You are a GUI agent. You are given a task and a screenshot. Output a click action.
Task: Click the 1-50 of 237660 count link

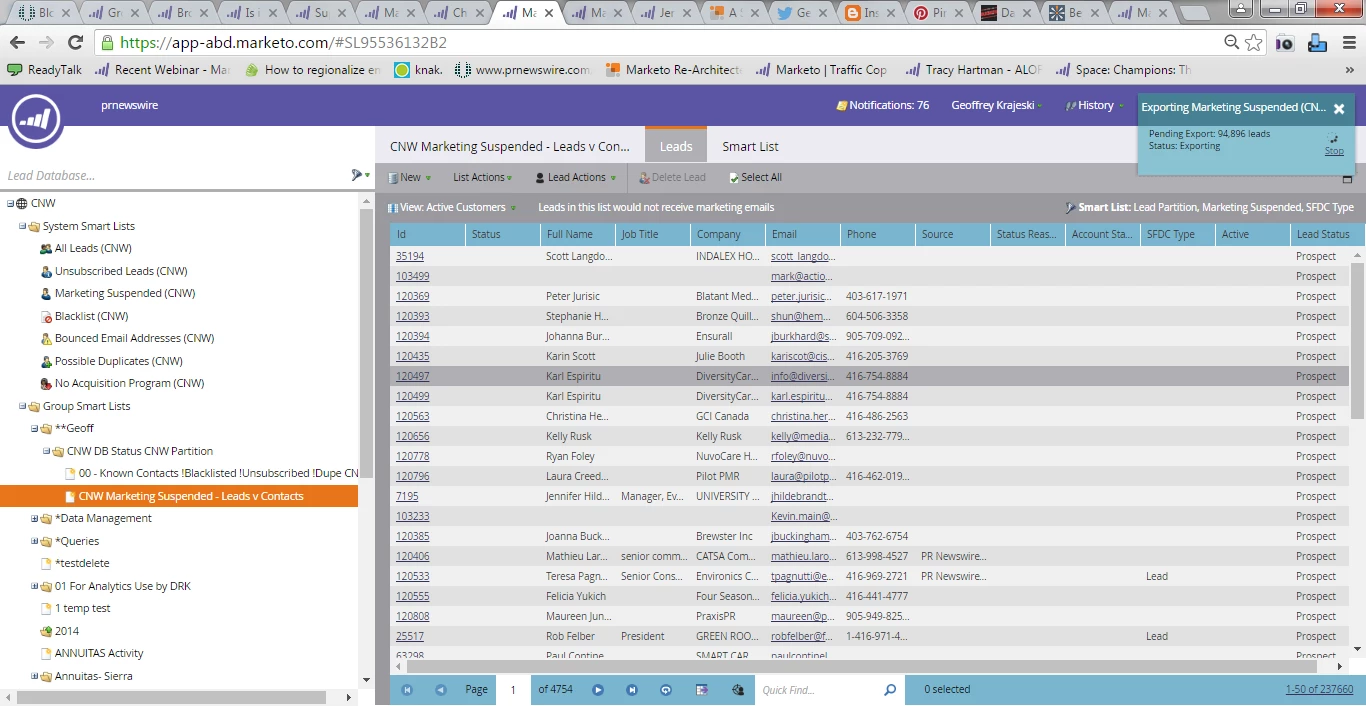point(1319,689)
